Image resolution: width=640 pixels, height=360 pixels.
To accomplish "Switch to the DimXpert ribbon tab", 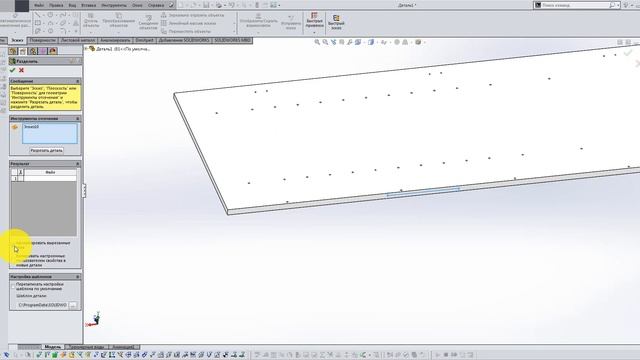I will (x=144, y=40).
